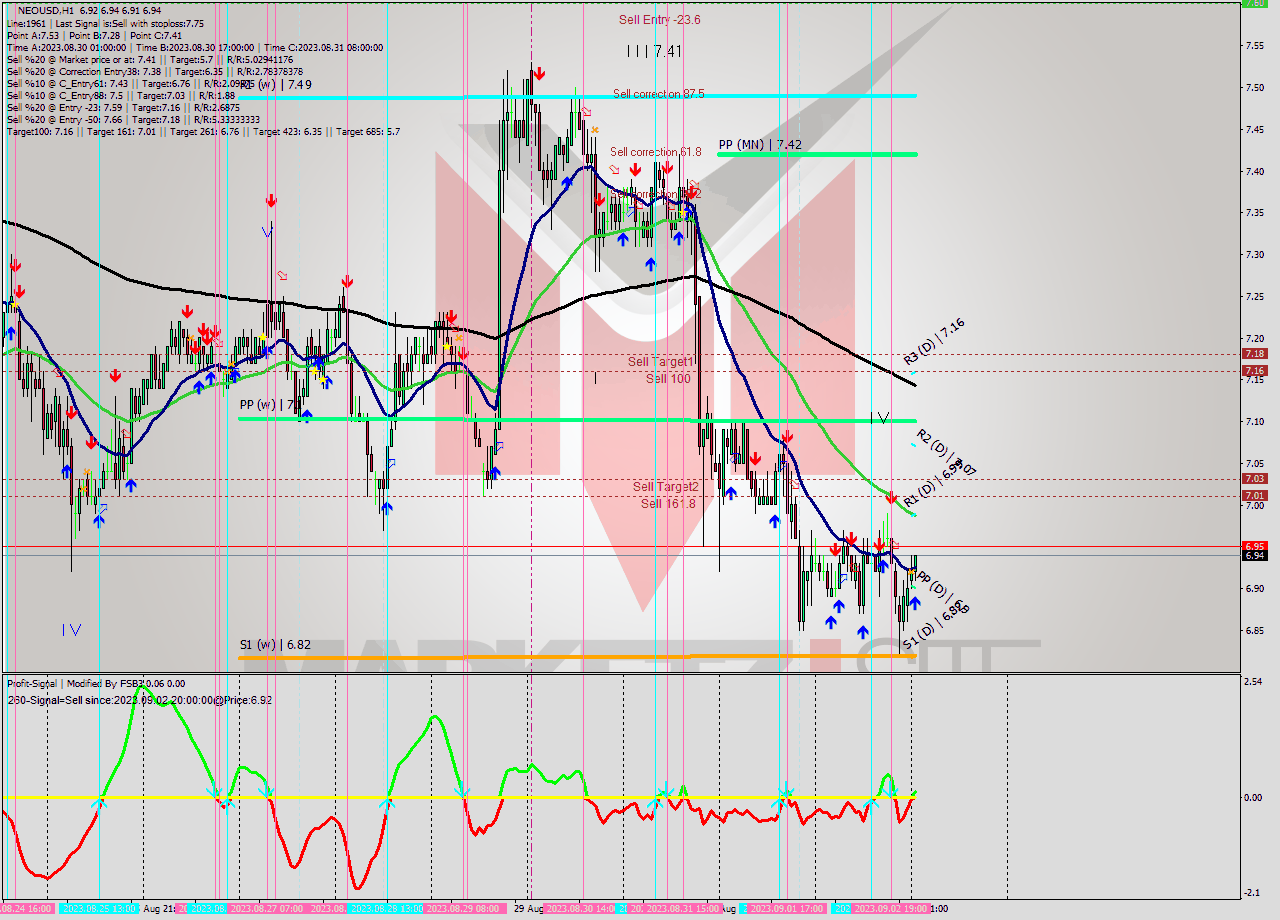Click the 'S1 (w) | 6.82' support label
The image size is (1280, 920).
click(x=275, y=645)
